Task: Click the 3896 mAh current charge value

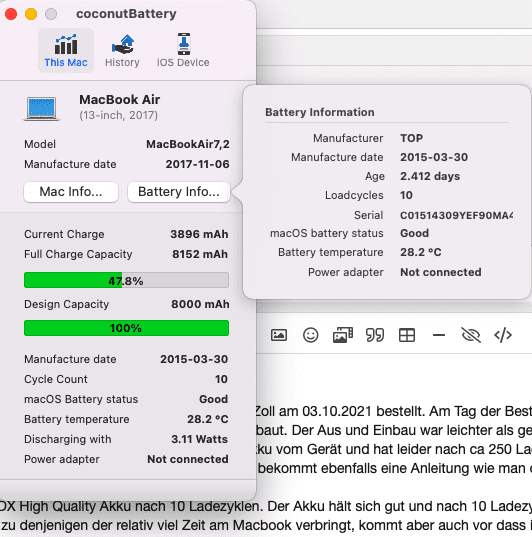Action: [x=199, y=234]
